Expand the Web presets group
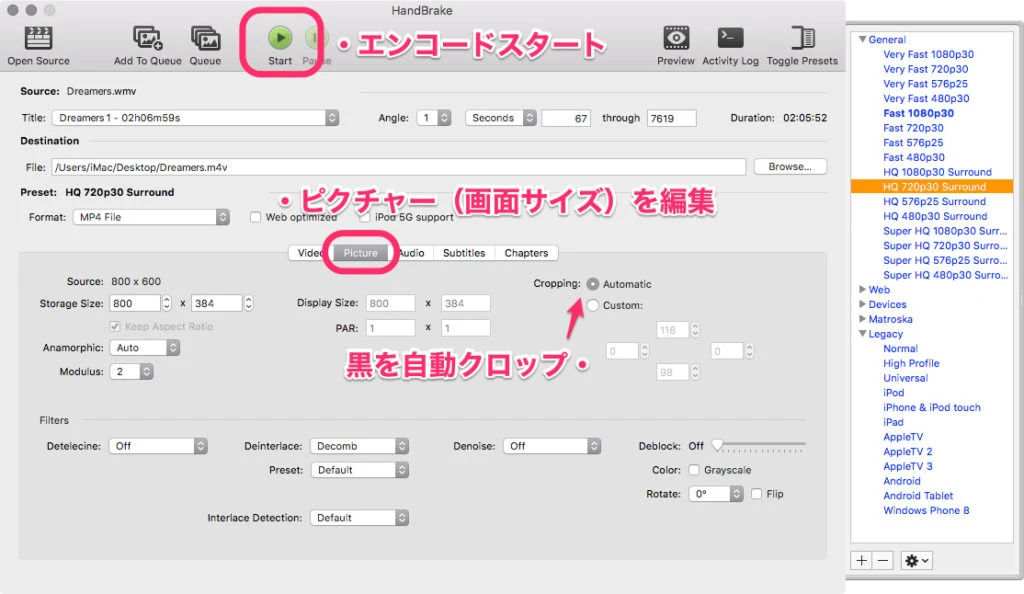The width and height of the screenshot is (1024, 594). coord(863,289)
